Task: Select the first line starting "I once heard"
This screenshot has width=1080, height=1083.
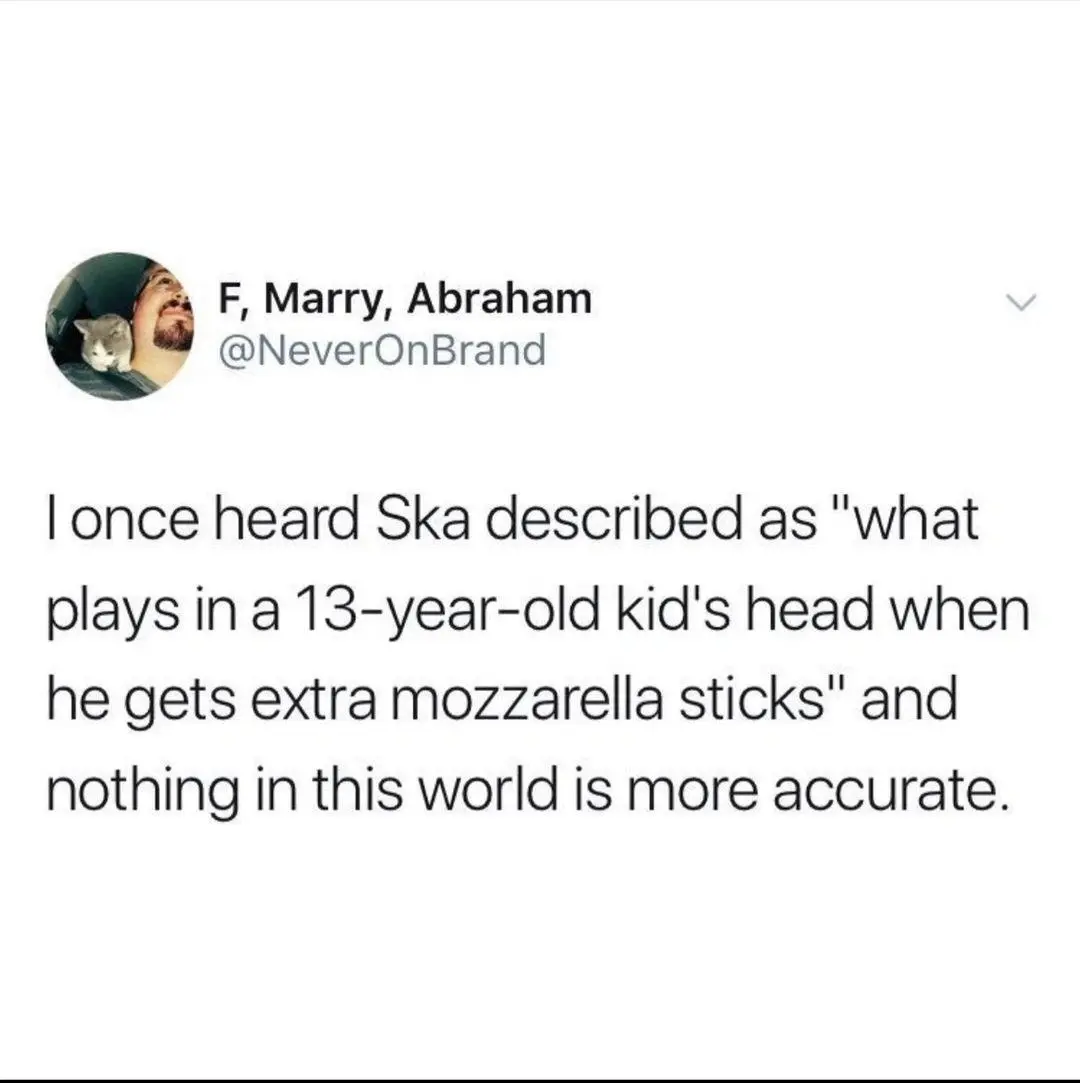Action: click(x=513, y=519)
